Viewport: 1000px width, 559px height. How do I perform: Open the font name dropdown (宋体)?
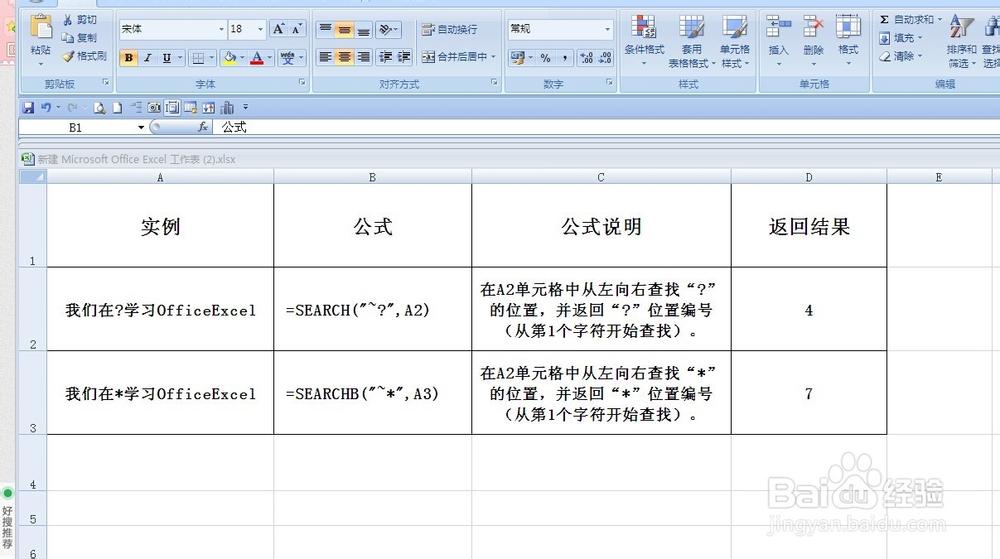point(221,29)
